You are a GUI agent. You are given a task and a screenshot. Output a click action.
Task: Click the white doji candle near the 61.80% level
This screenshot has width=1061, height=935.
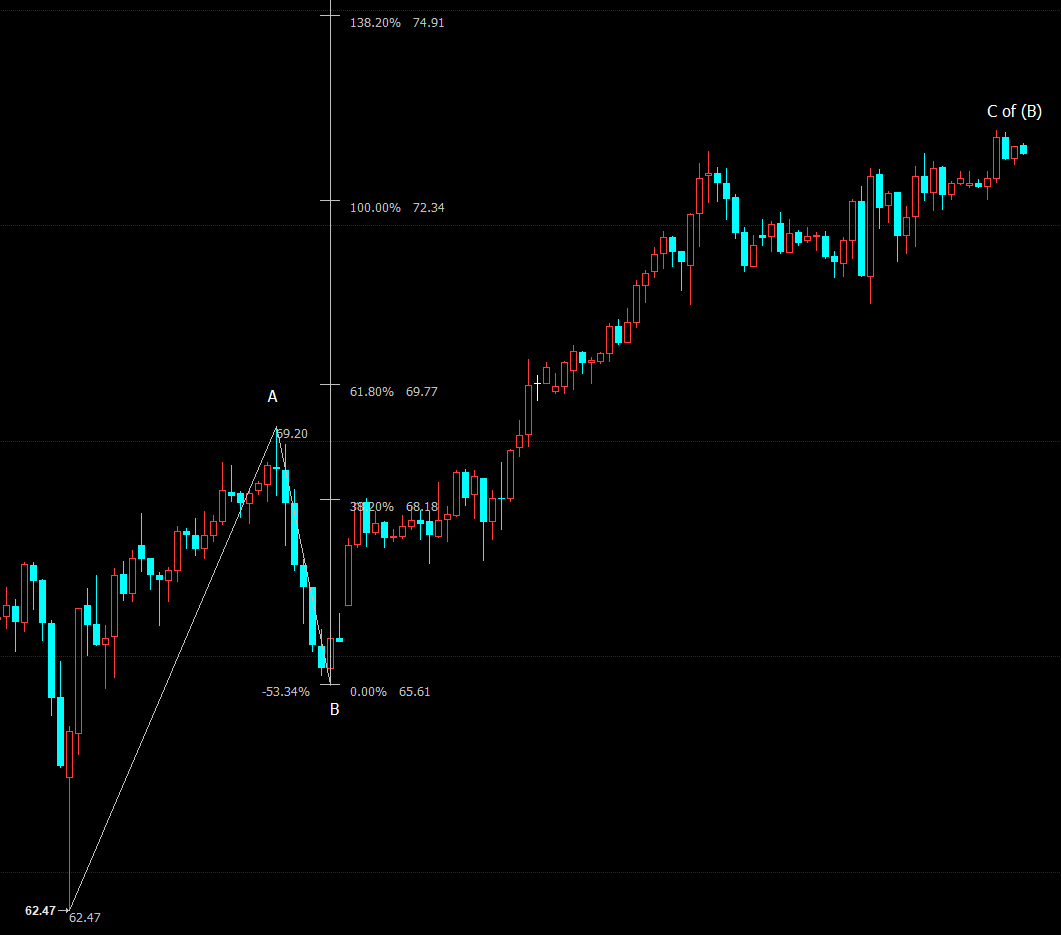537,382
